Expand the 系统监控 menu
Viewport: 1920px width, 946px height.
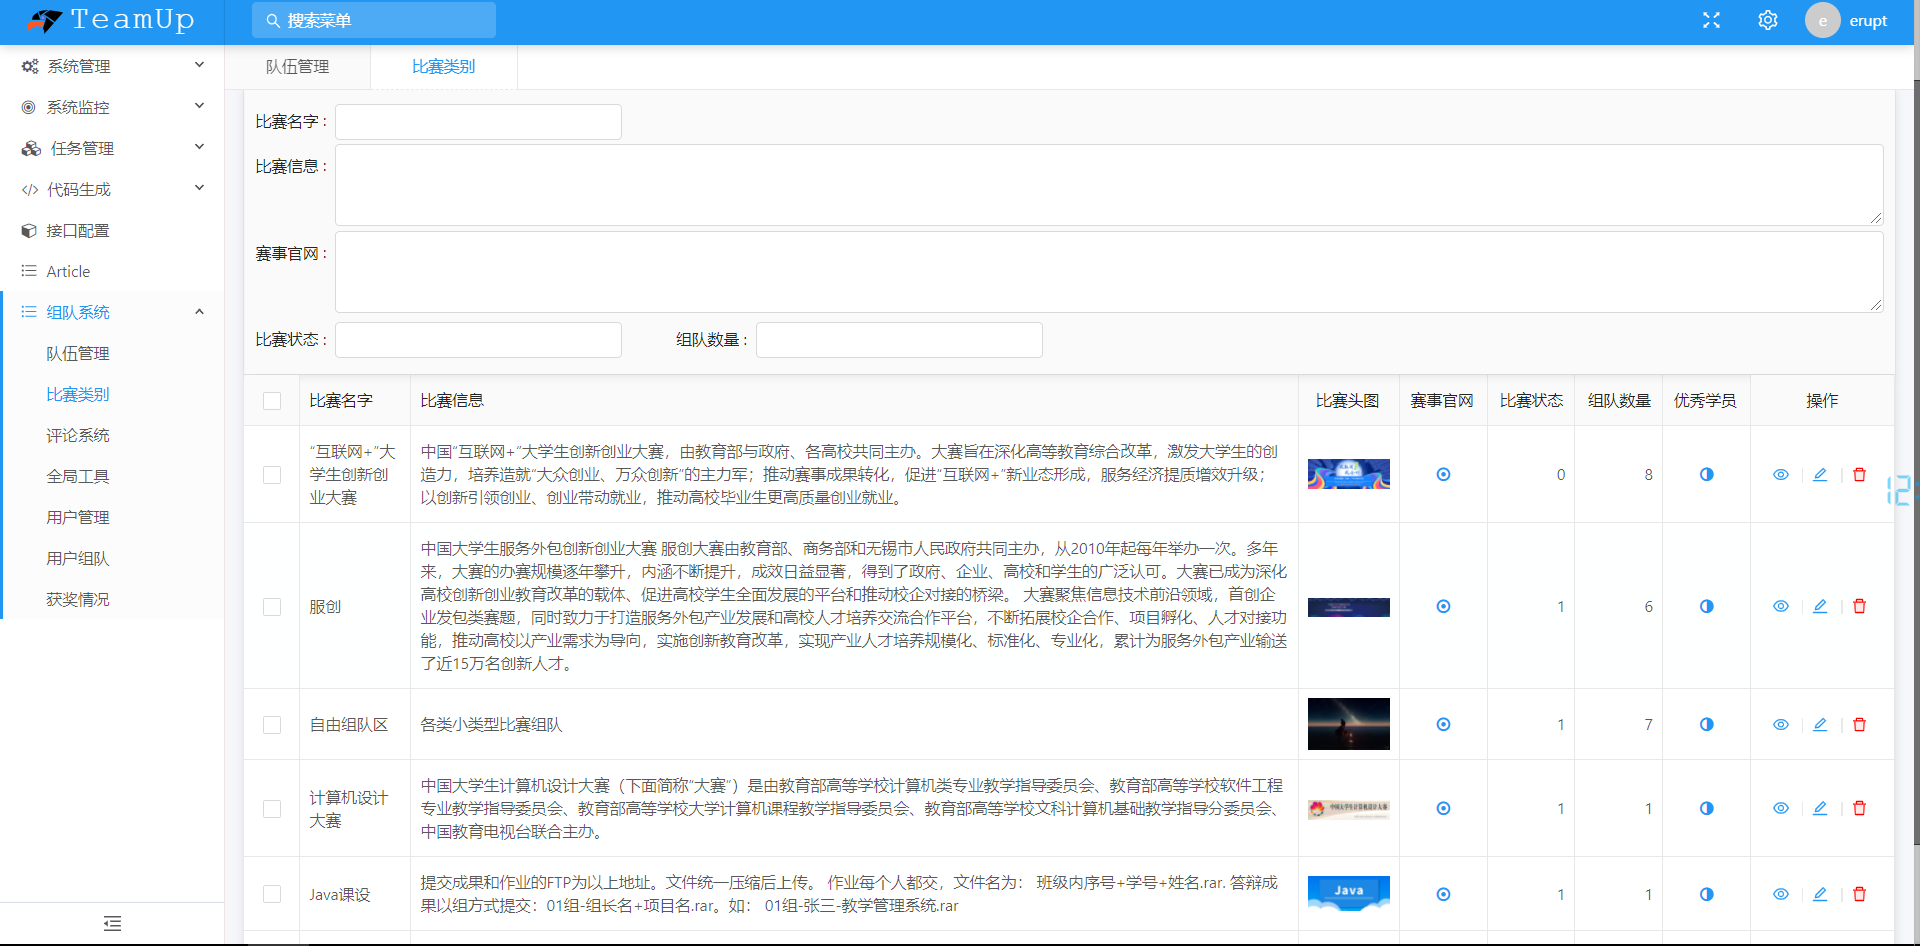[112, 107]
